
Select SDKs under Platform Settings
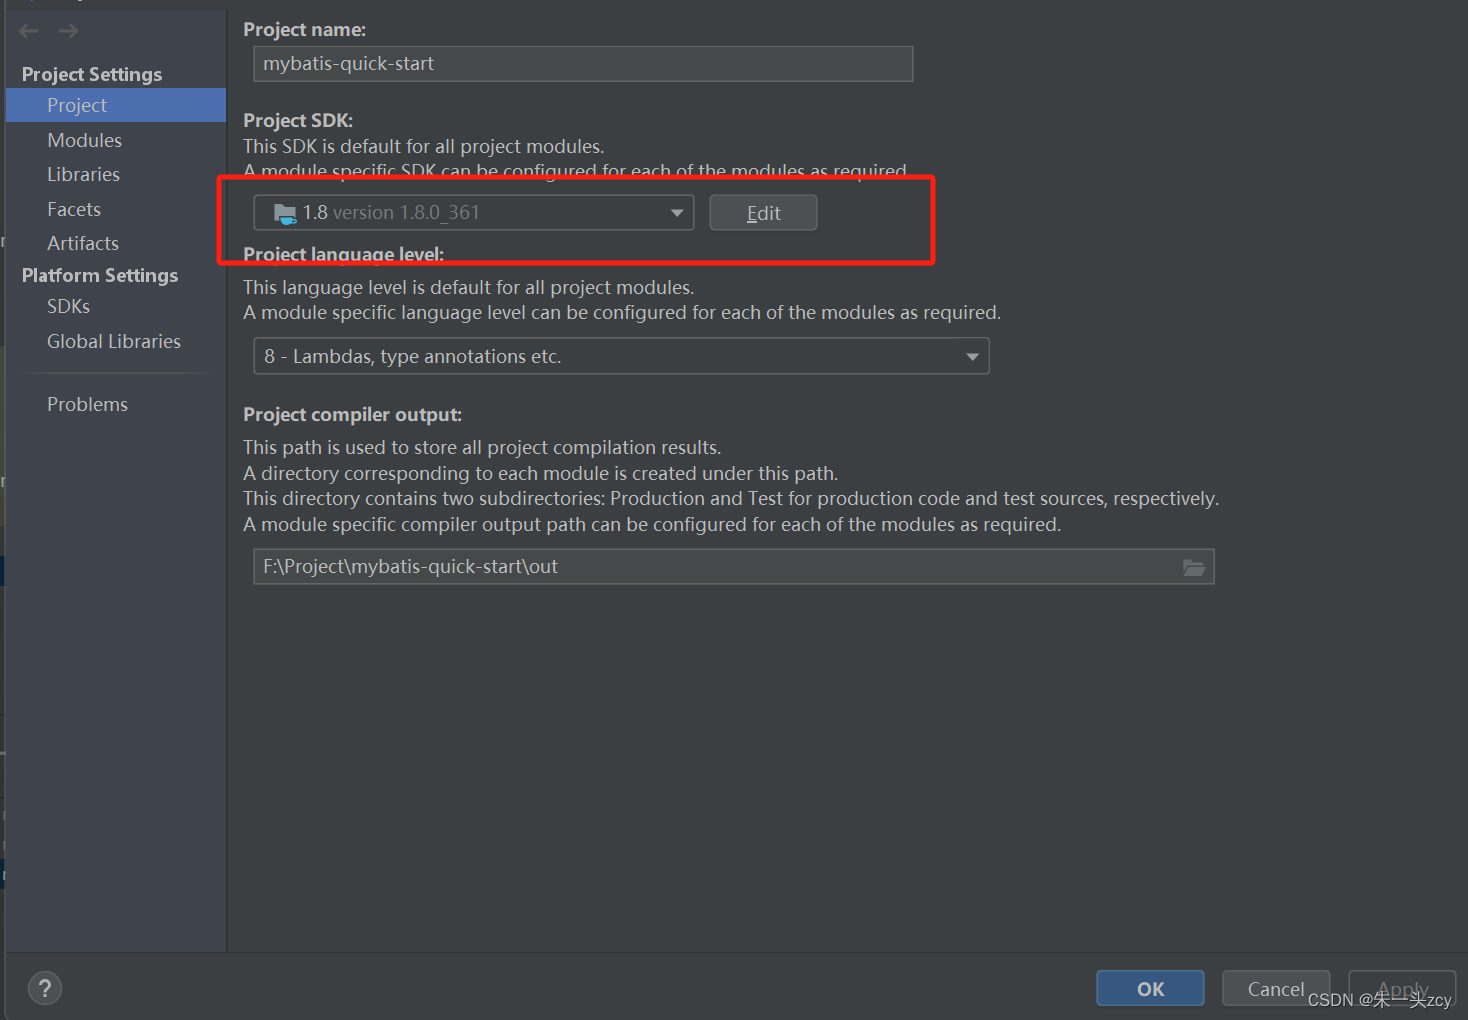click(68, 306)
